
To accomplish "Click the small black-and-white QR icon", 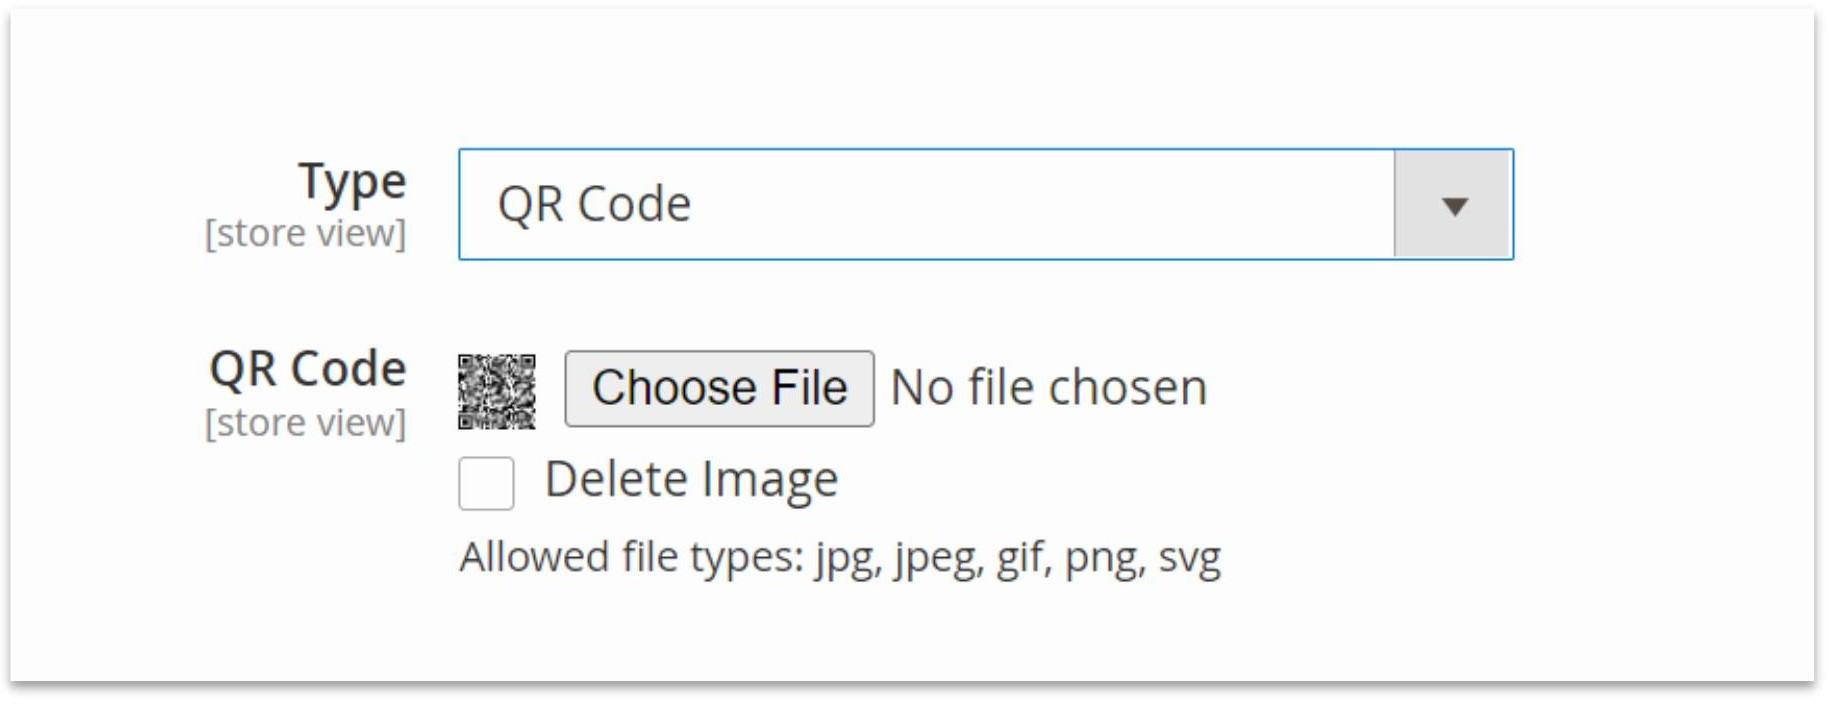I will [496, 391].
